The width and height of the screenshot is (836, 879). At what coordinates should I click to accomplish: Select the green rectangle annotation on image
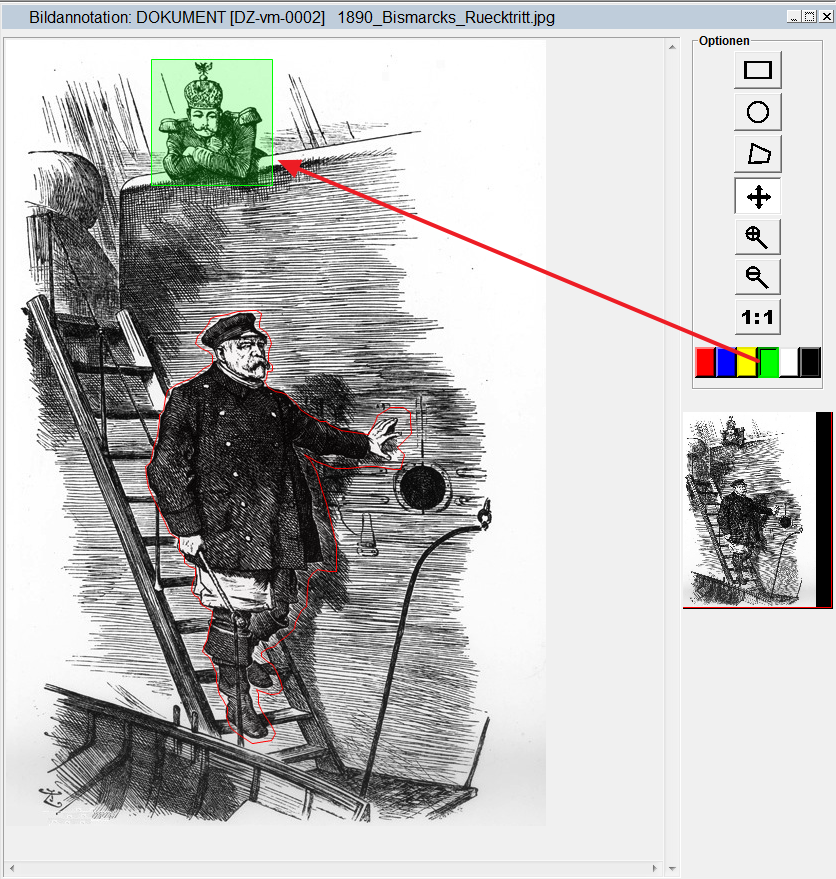[212, 122]
